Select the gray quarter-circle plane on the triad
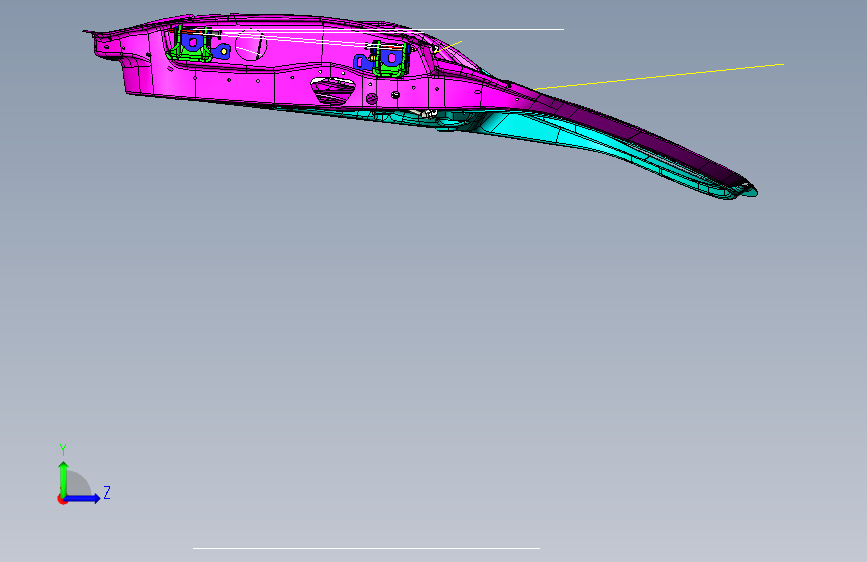Screen dimensions: 867x562 (78, 484)
